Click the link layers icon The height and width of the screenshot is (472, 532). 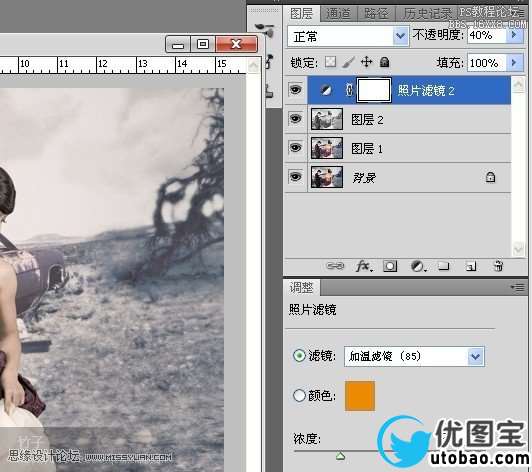click(335, 266)
